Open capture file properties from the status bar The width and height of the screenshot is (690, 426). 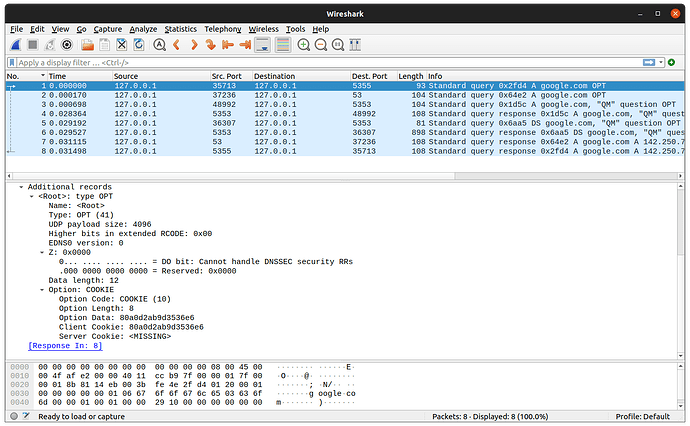pos(26,416)
